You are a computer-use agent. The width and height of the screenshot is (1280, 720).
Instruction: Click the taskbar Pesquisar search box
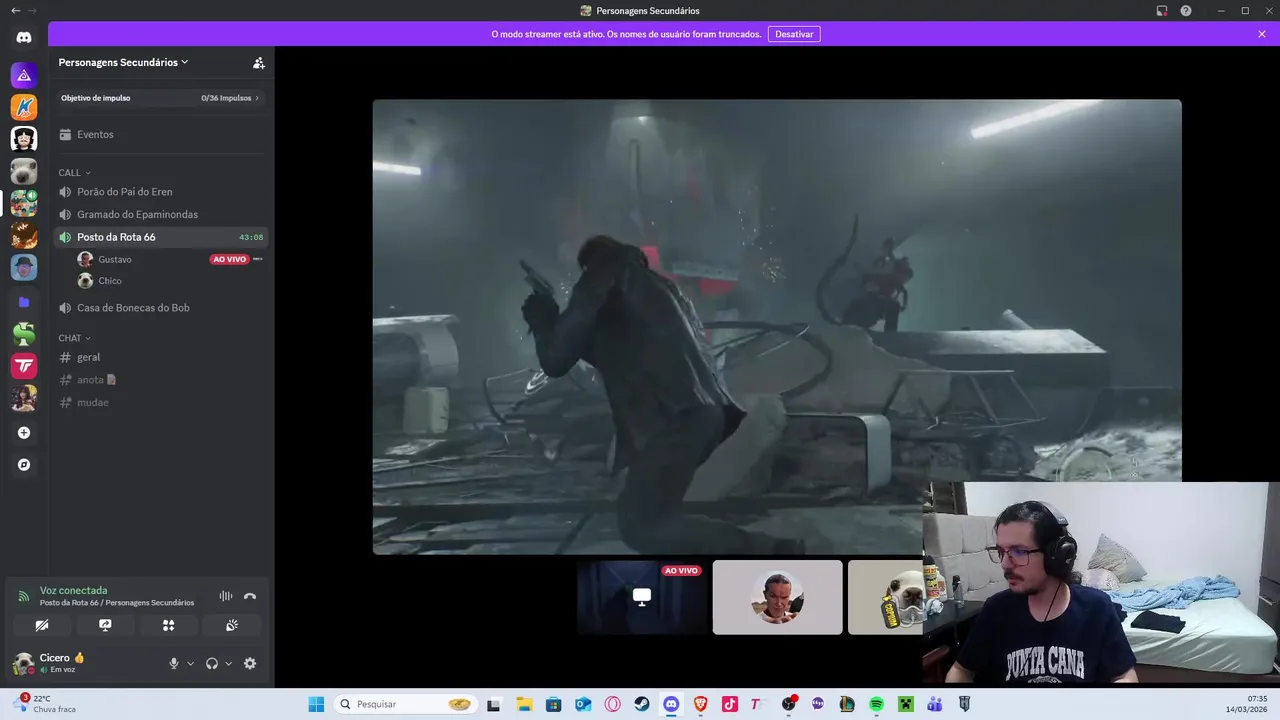pyautogui.click(x=405, y=704)
